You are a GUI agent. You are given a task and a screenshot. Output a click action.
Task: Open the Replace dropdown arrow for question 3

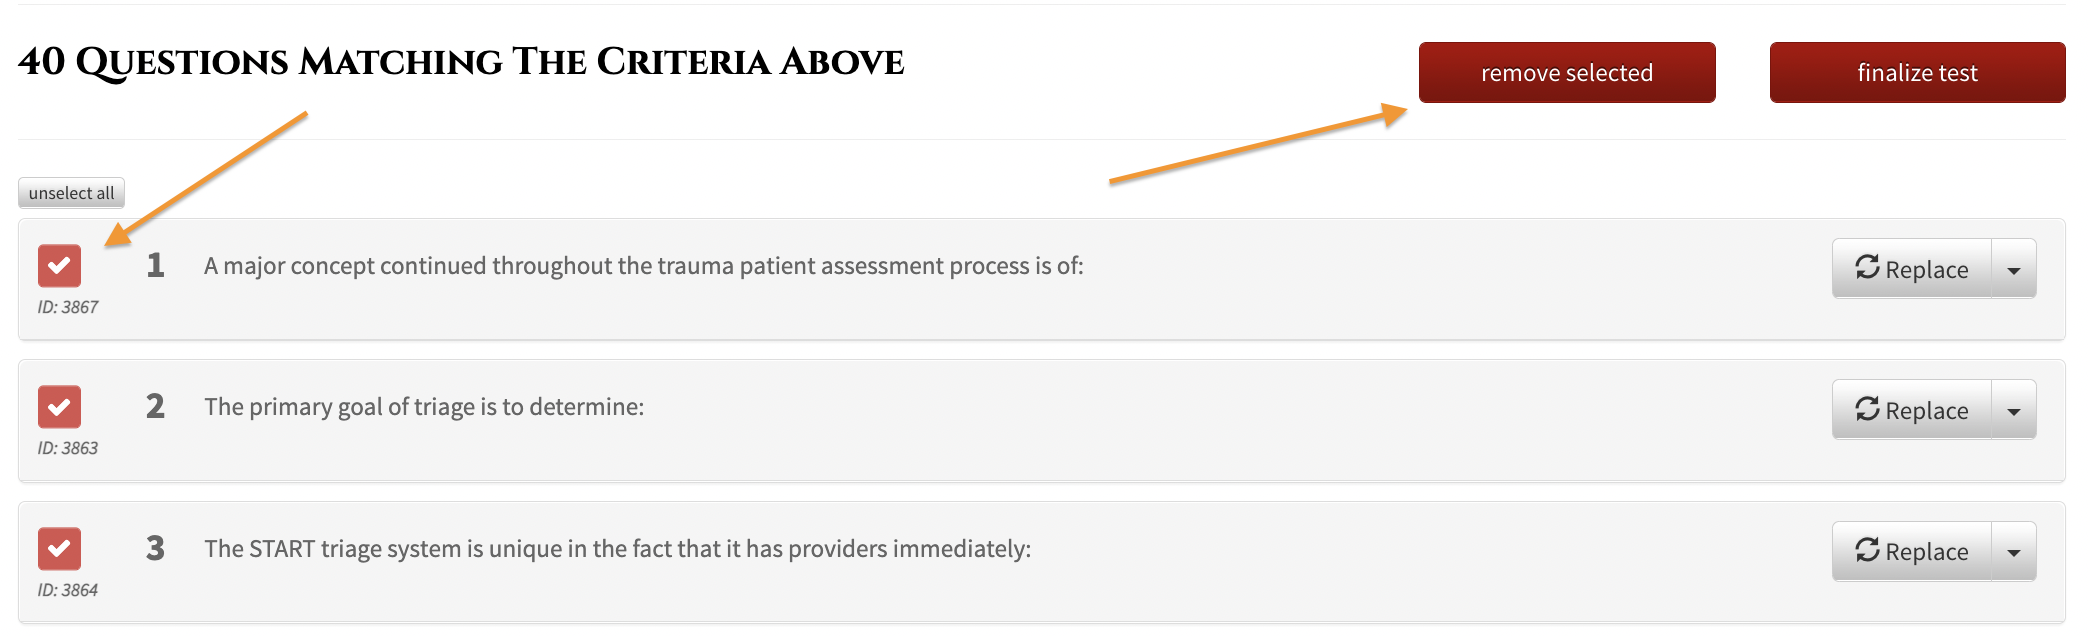tap(2014, 551)
